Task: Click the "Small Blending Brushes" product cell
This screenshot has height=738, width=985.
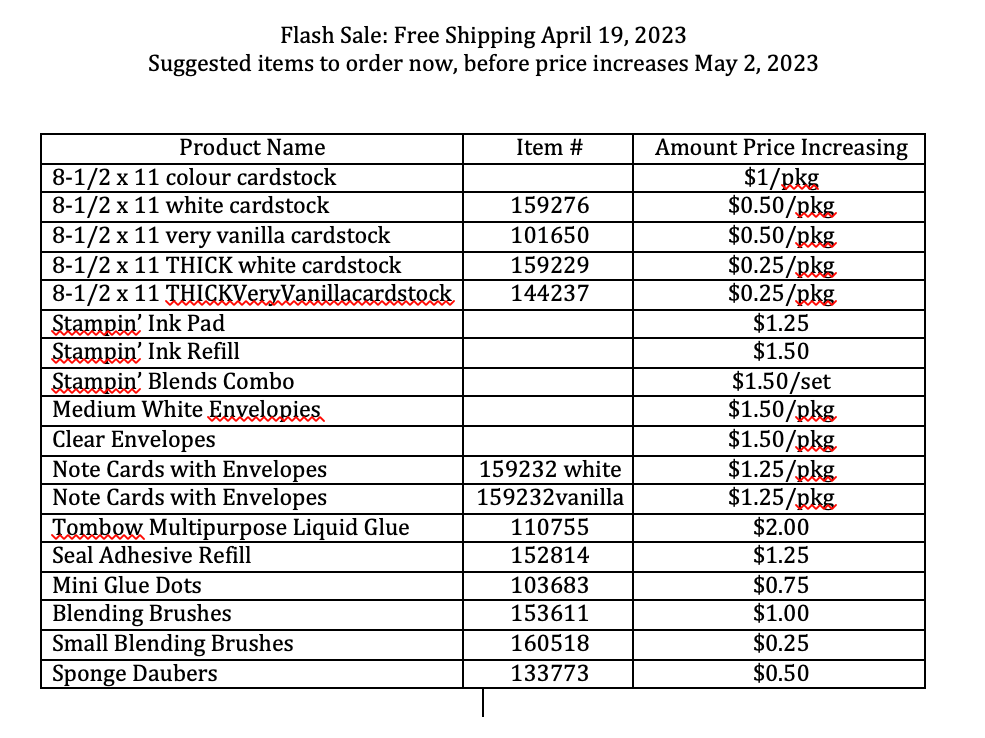Action: tap(172, 644)
